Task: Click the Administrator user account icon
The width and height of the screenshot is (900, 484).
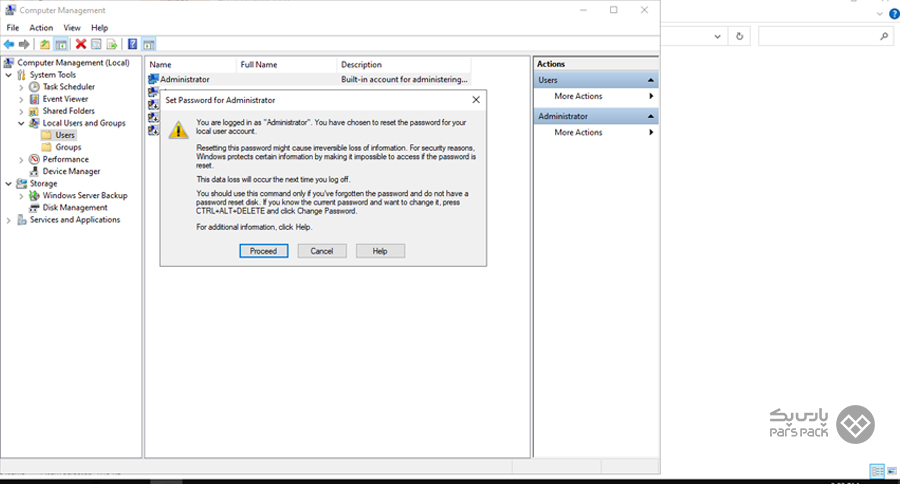Action: (x=153, y=79)
